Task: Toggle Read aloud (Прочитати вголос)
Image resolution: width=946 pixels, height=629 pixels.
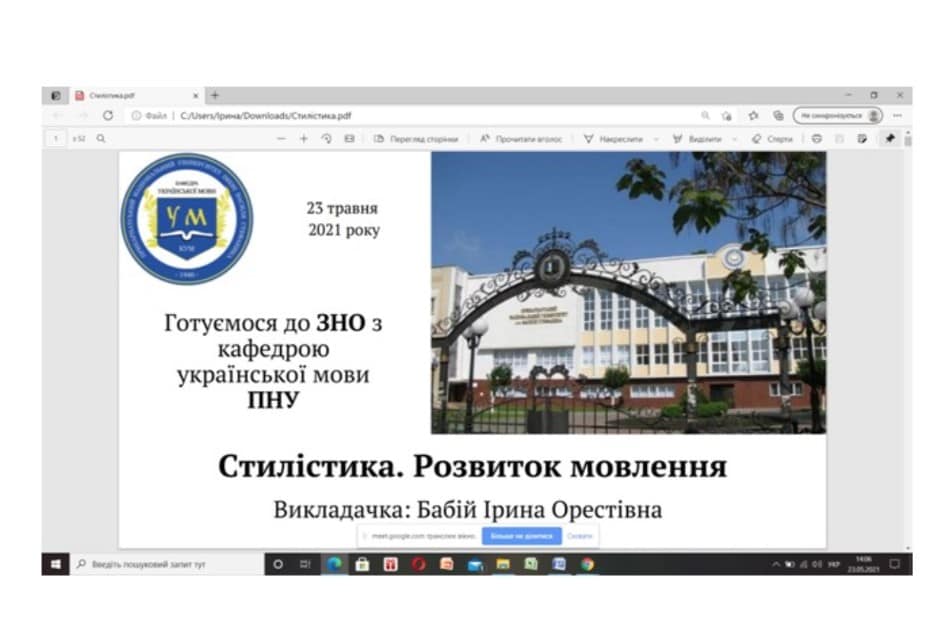Action: click(521, 139)
